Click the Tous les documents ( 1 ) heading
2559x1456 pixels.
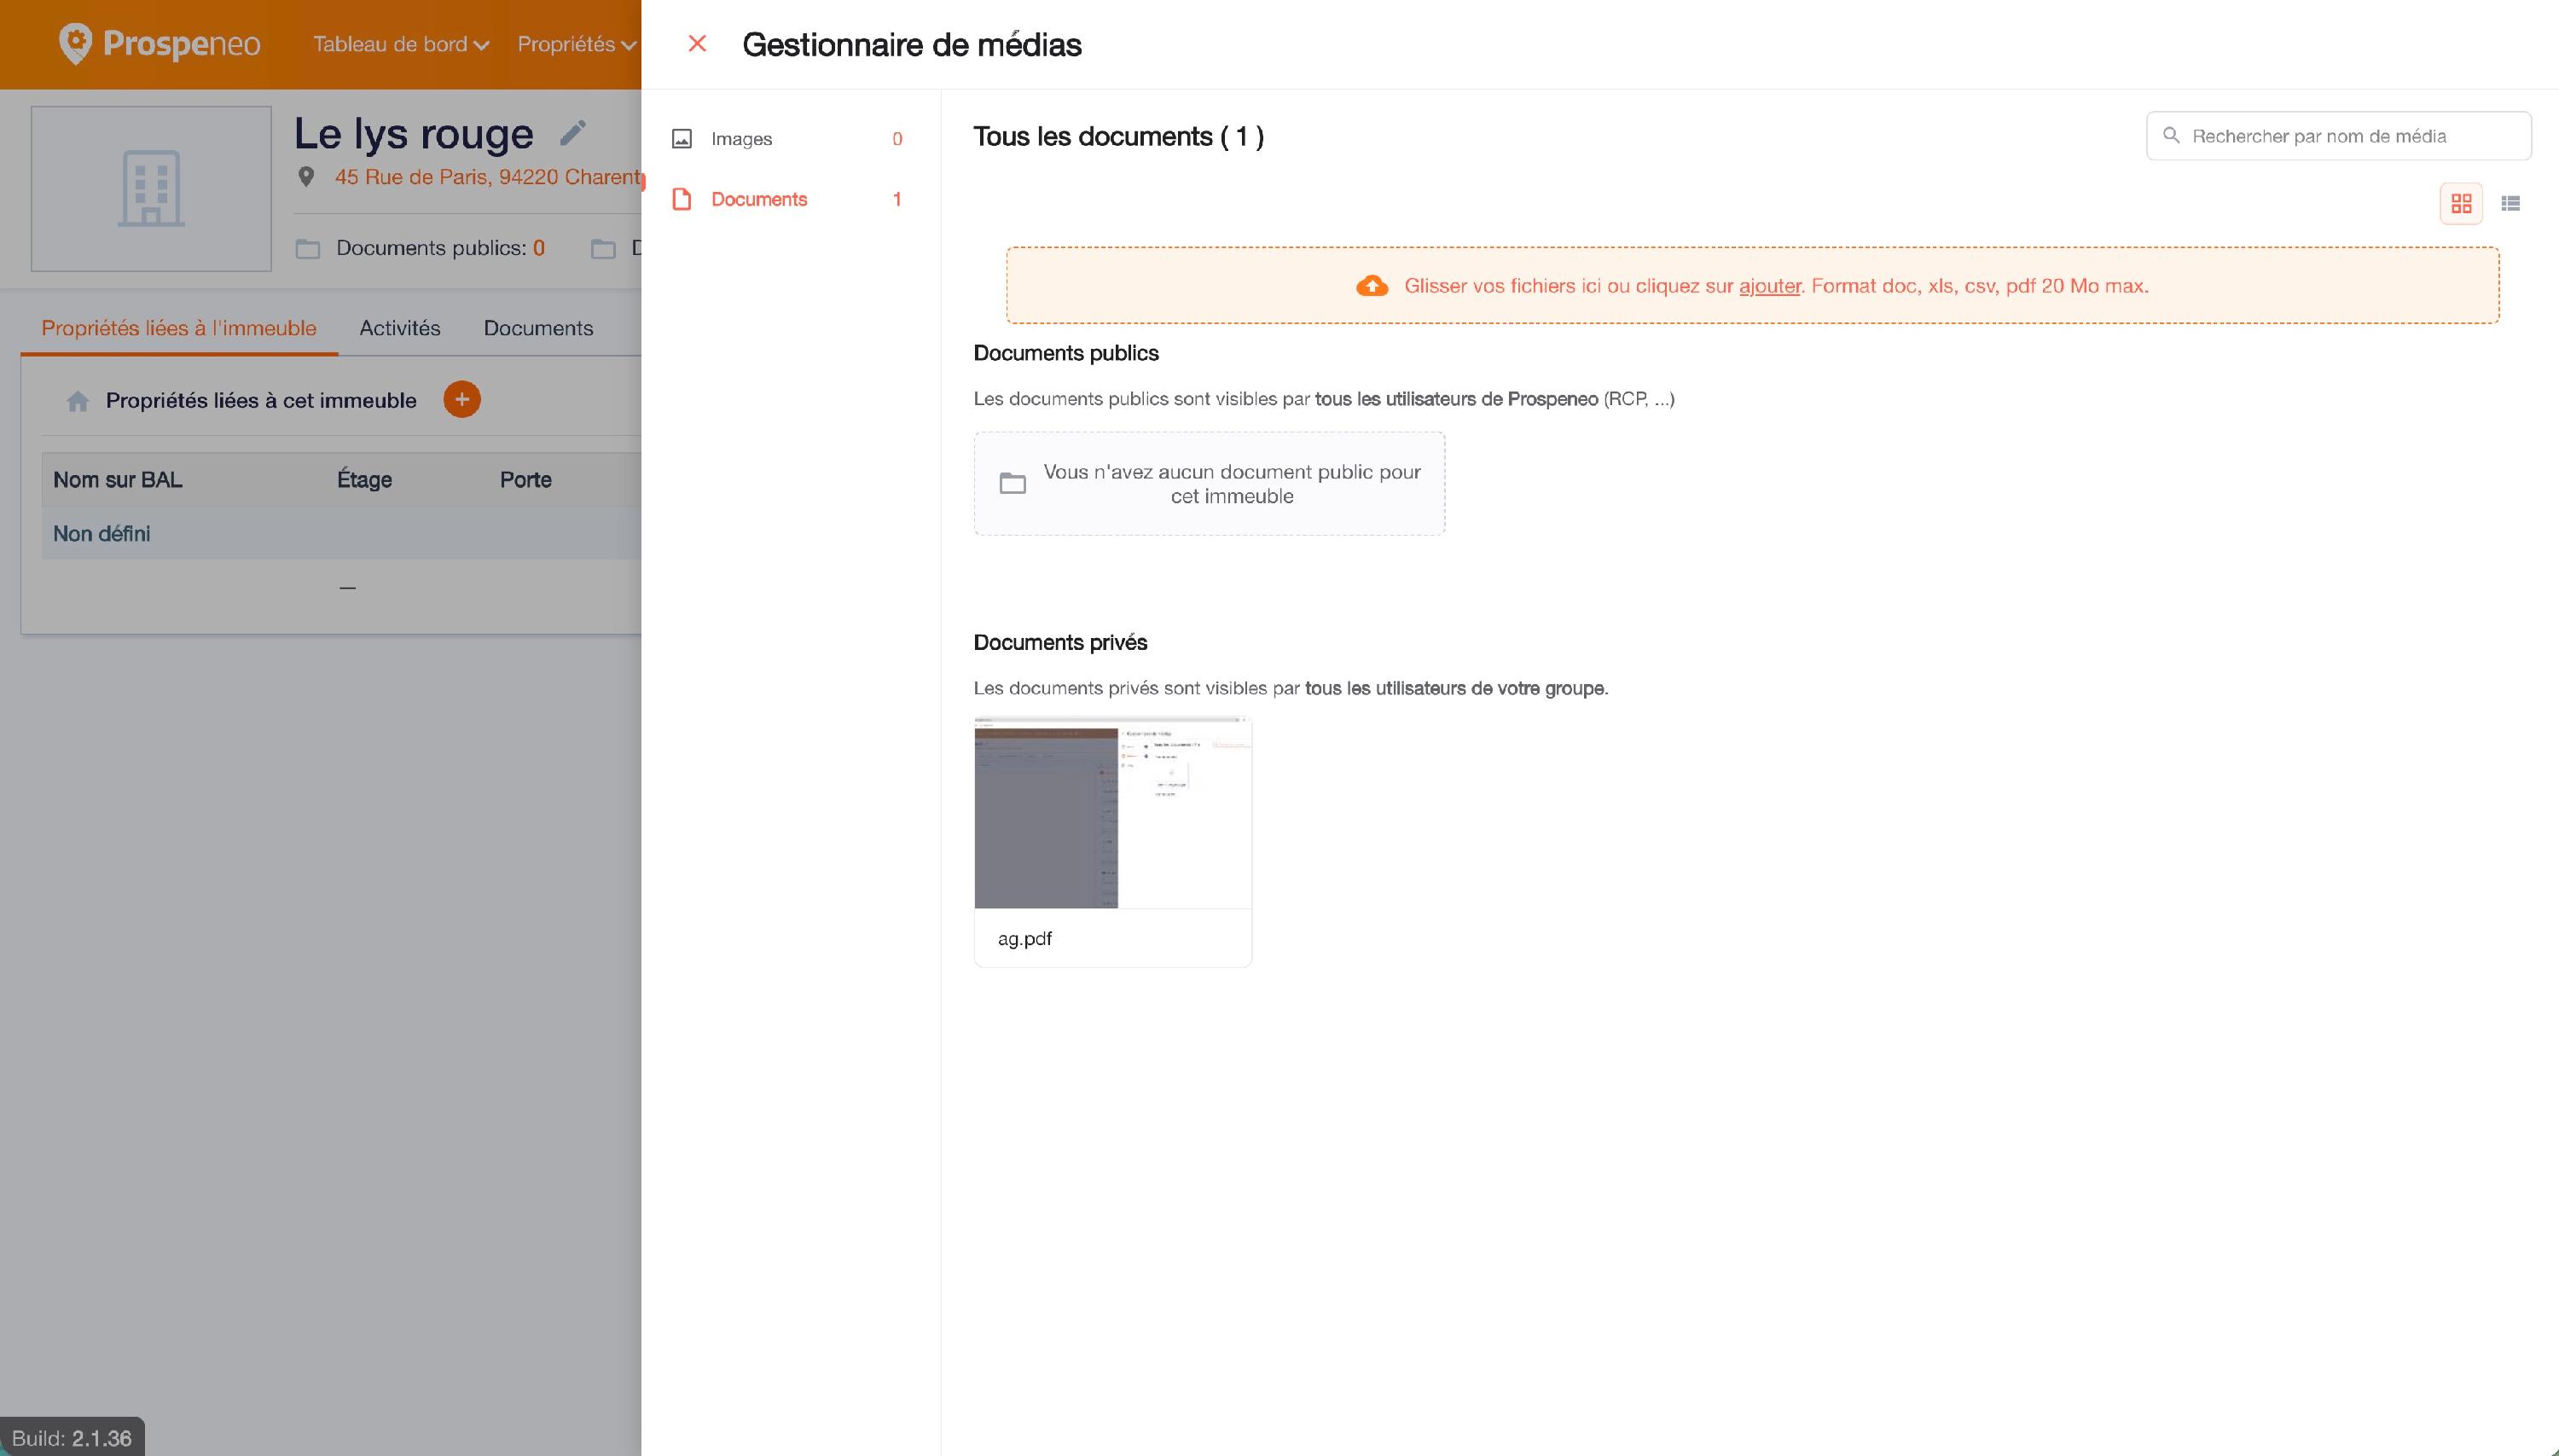[1118, 137]
